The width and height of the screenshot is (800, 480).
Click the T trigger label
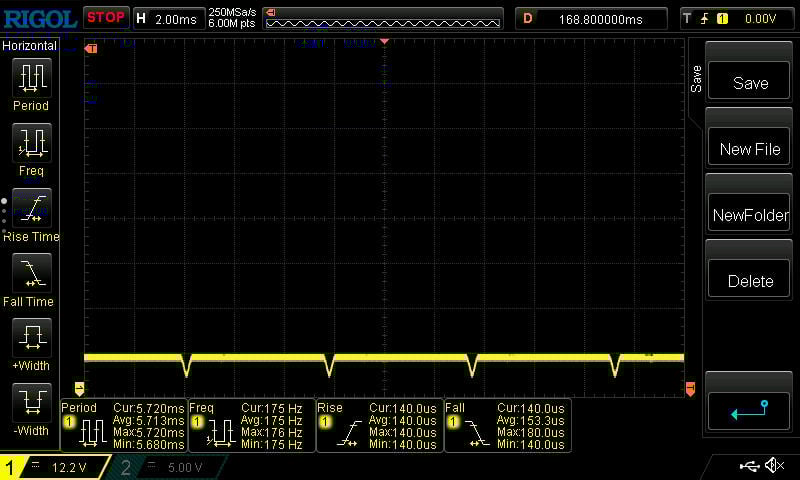click(687, 19)
